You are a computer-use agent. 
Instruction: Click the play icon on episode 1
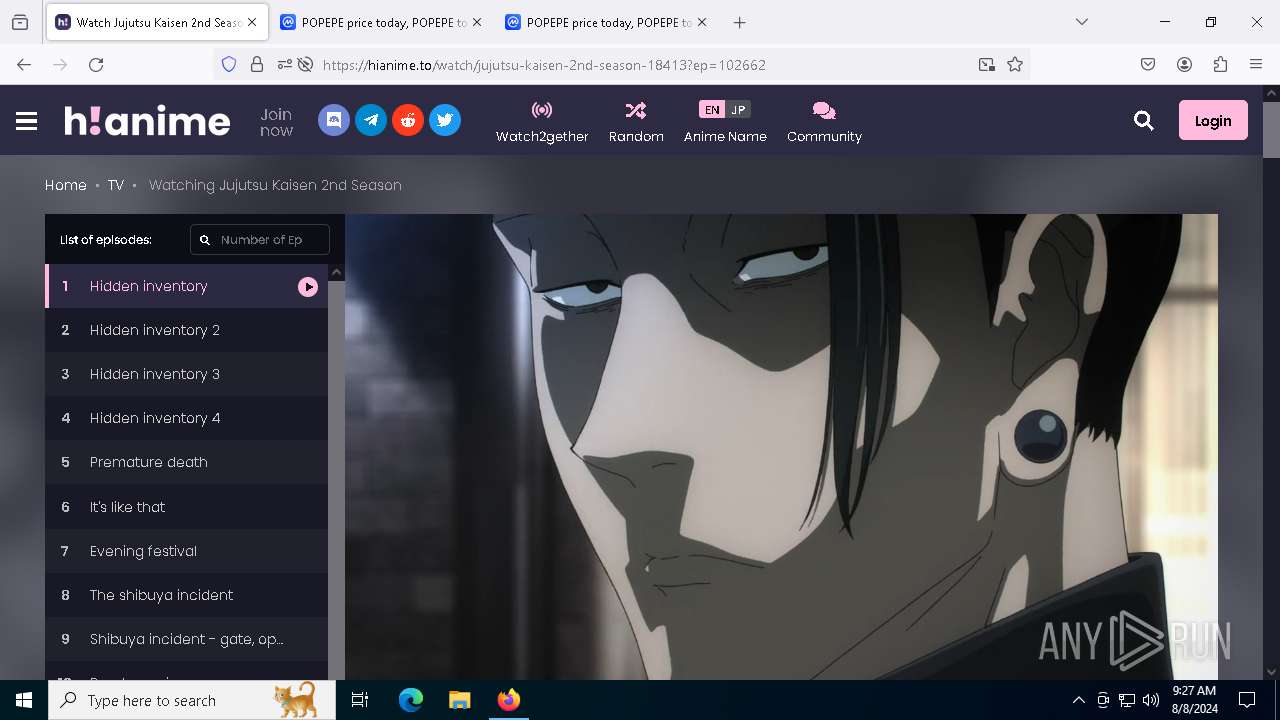(308, 287)
